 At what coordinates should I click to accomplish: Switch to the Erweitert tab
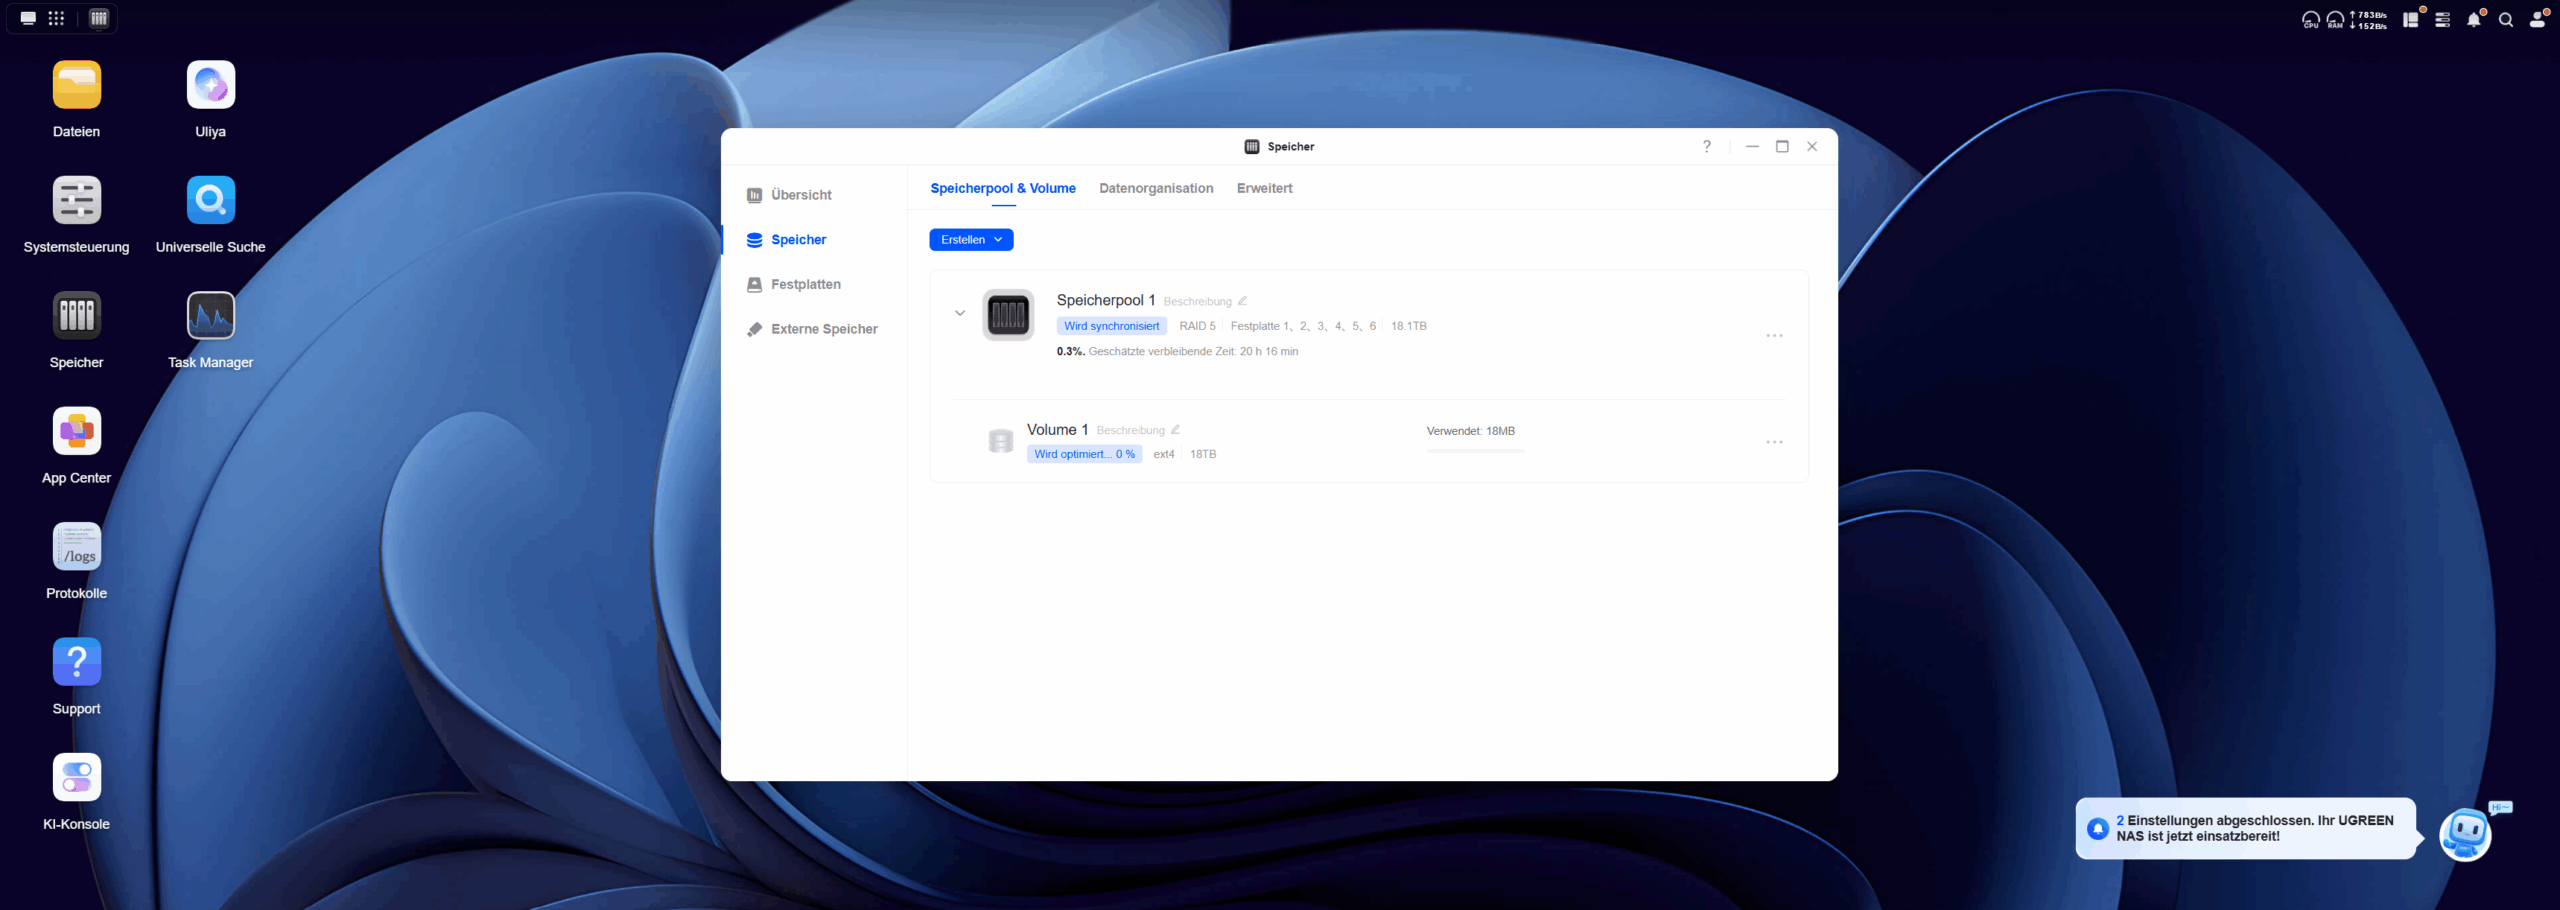click(x=1264, y=189)
